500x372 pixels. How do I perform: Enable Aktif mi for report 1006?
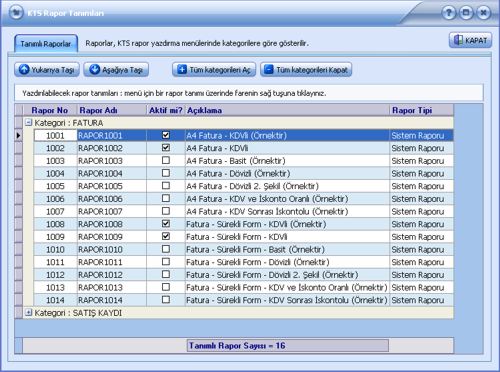coord(166,198)
